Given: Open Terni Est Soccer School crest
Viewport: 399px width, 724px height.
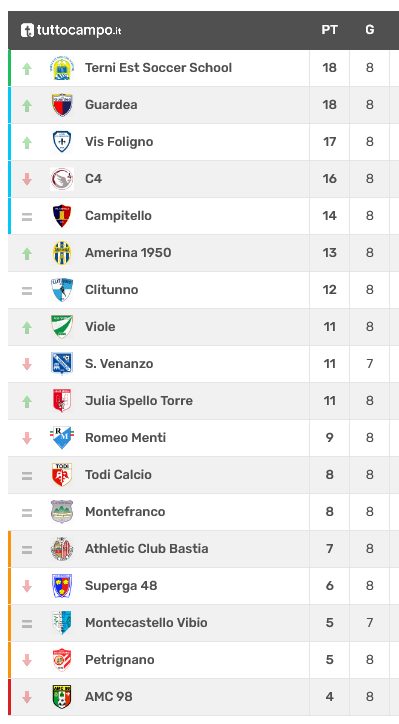Looking at the screenshot, I should coord(62,68).
